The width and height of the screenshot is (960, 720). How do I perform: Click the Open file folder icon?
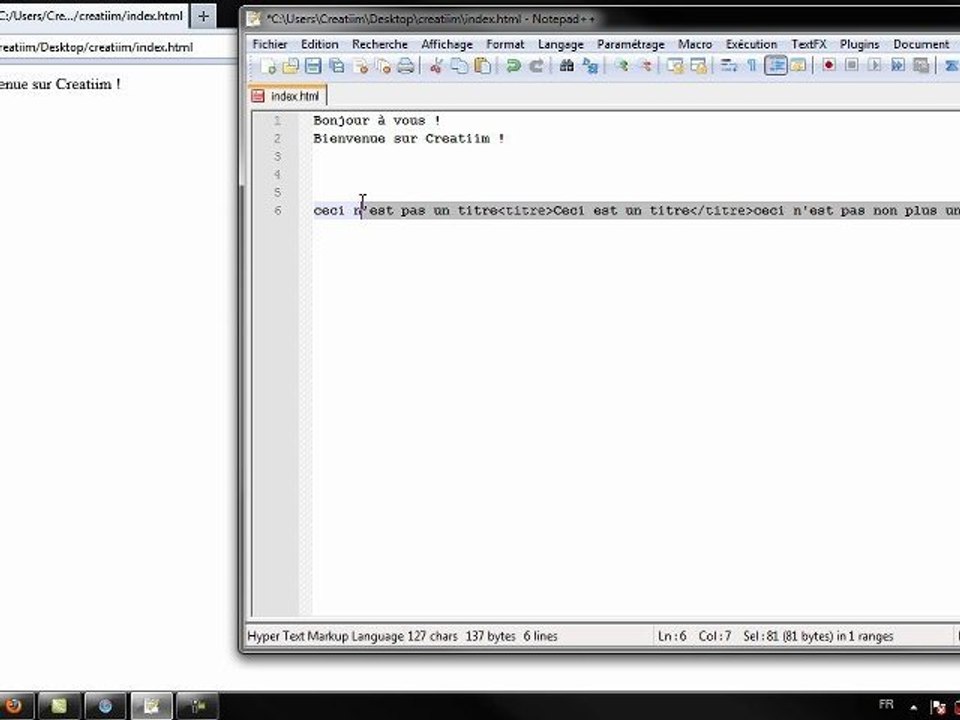coord(290,66)
